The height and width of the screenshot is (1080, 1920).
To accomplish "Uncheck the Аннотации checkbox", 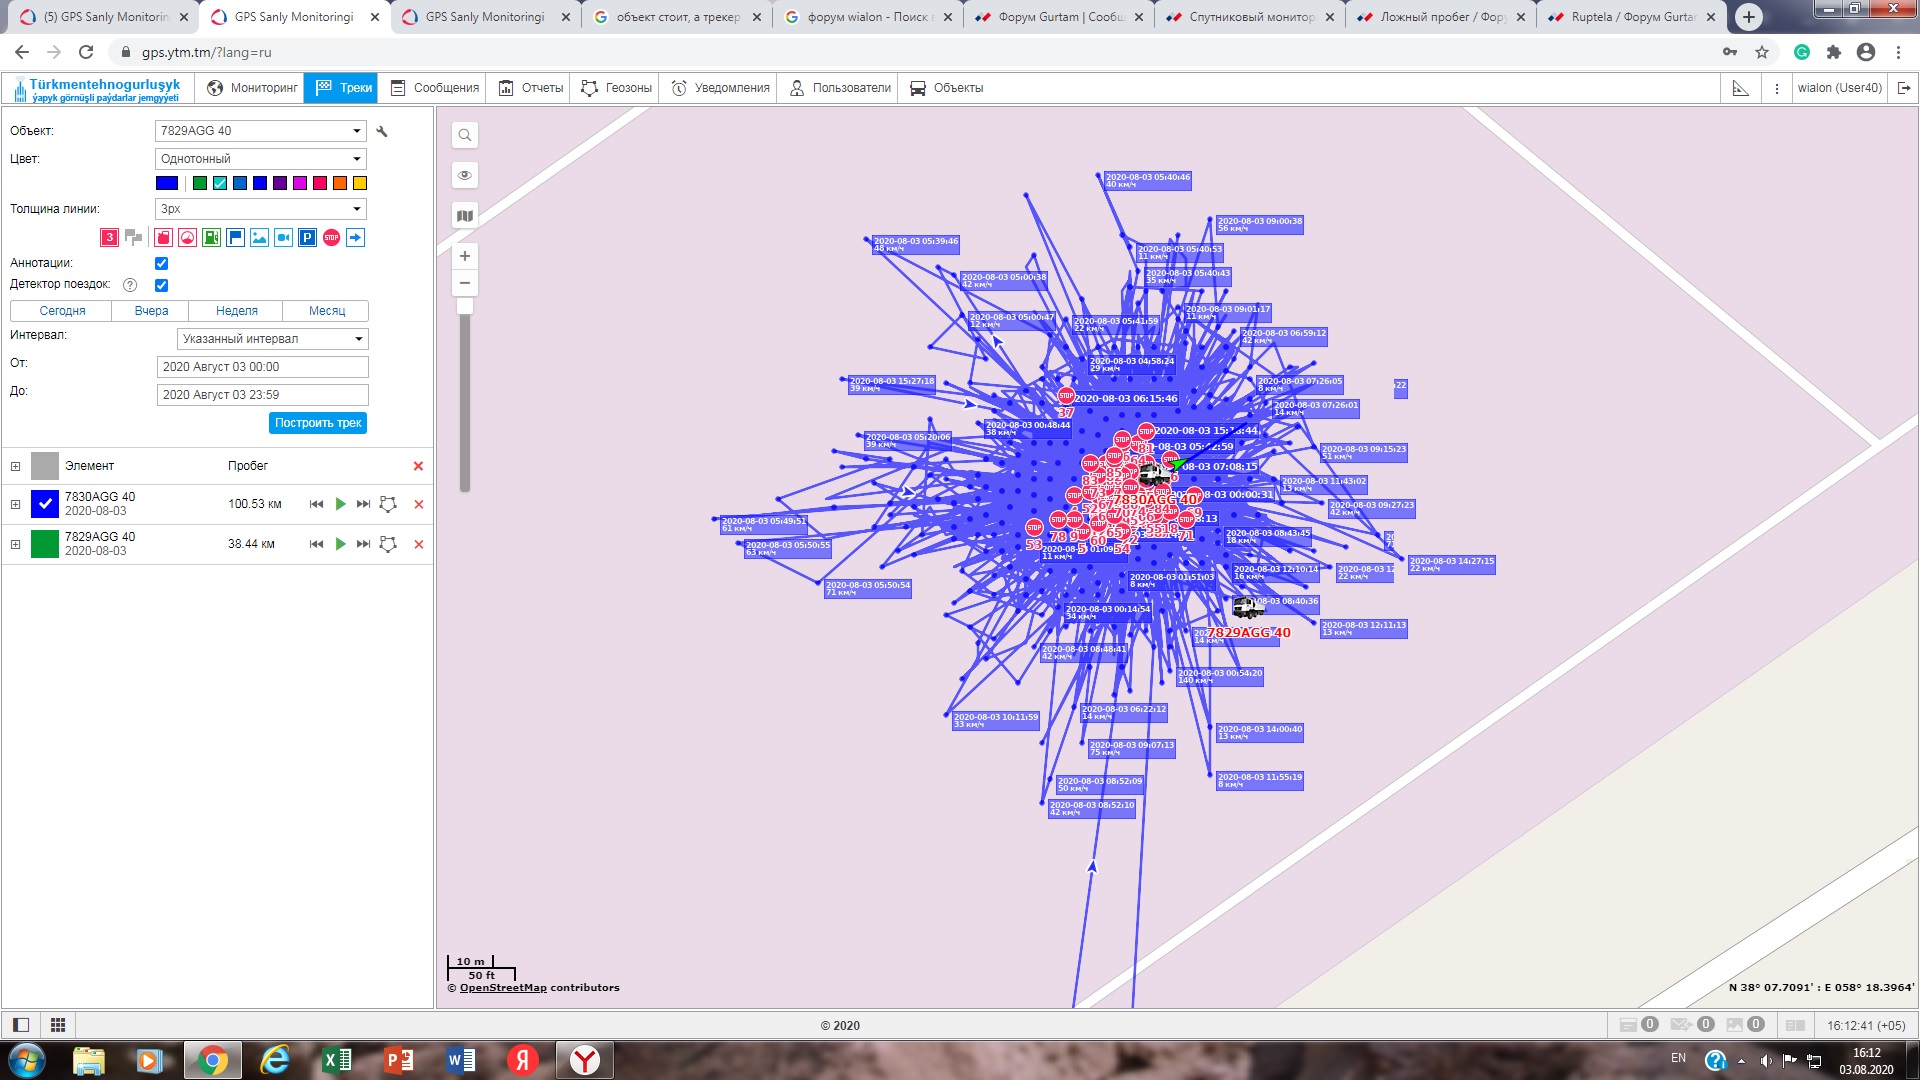I will pyautogui.click(x=161, y=263).
